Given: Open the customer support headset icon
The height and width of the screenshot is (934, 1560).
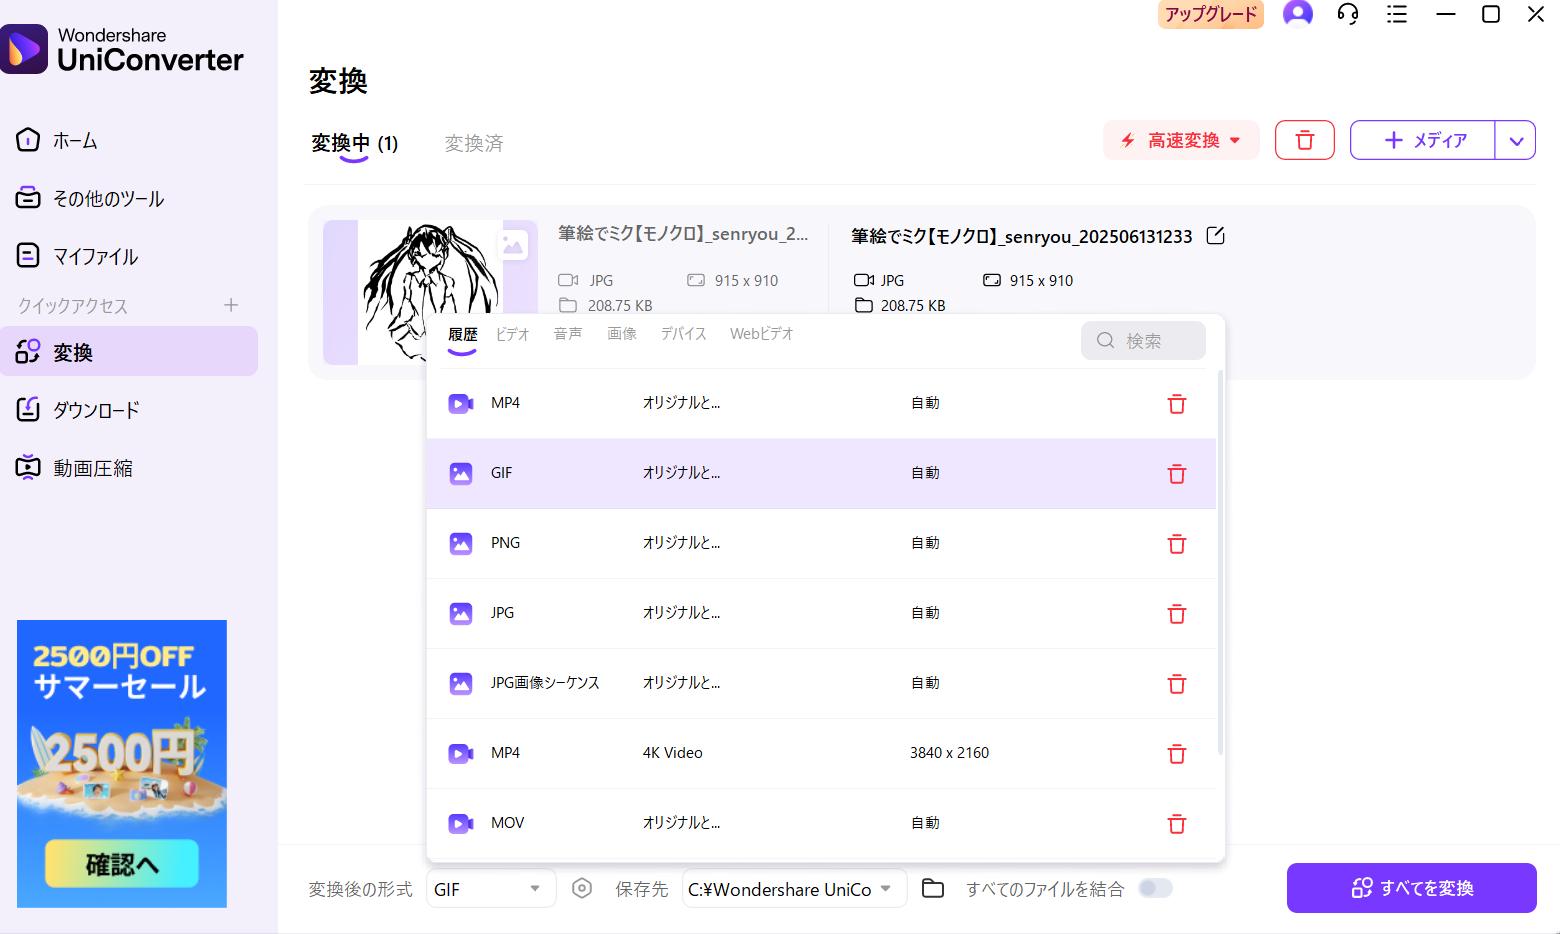Looking at the screenshot, I should click(1348, 14).
